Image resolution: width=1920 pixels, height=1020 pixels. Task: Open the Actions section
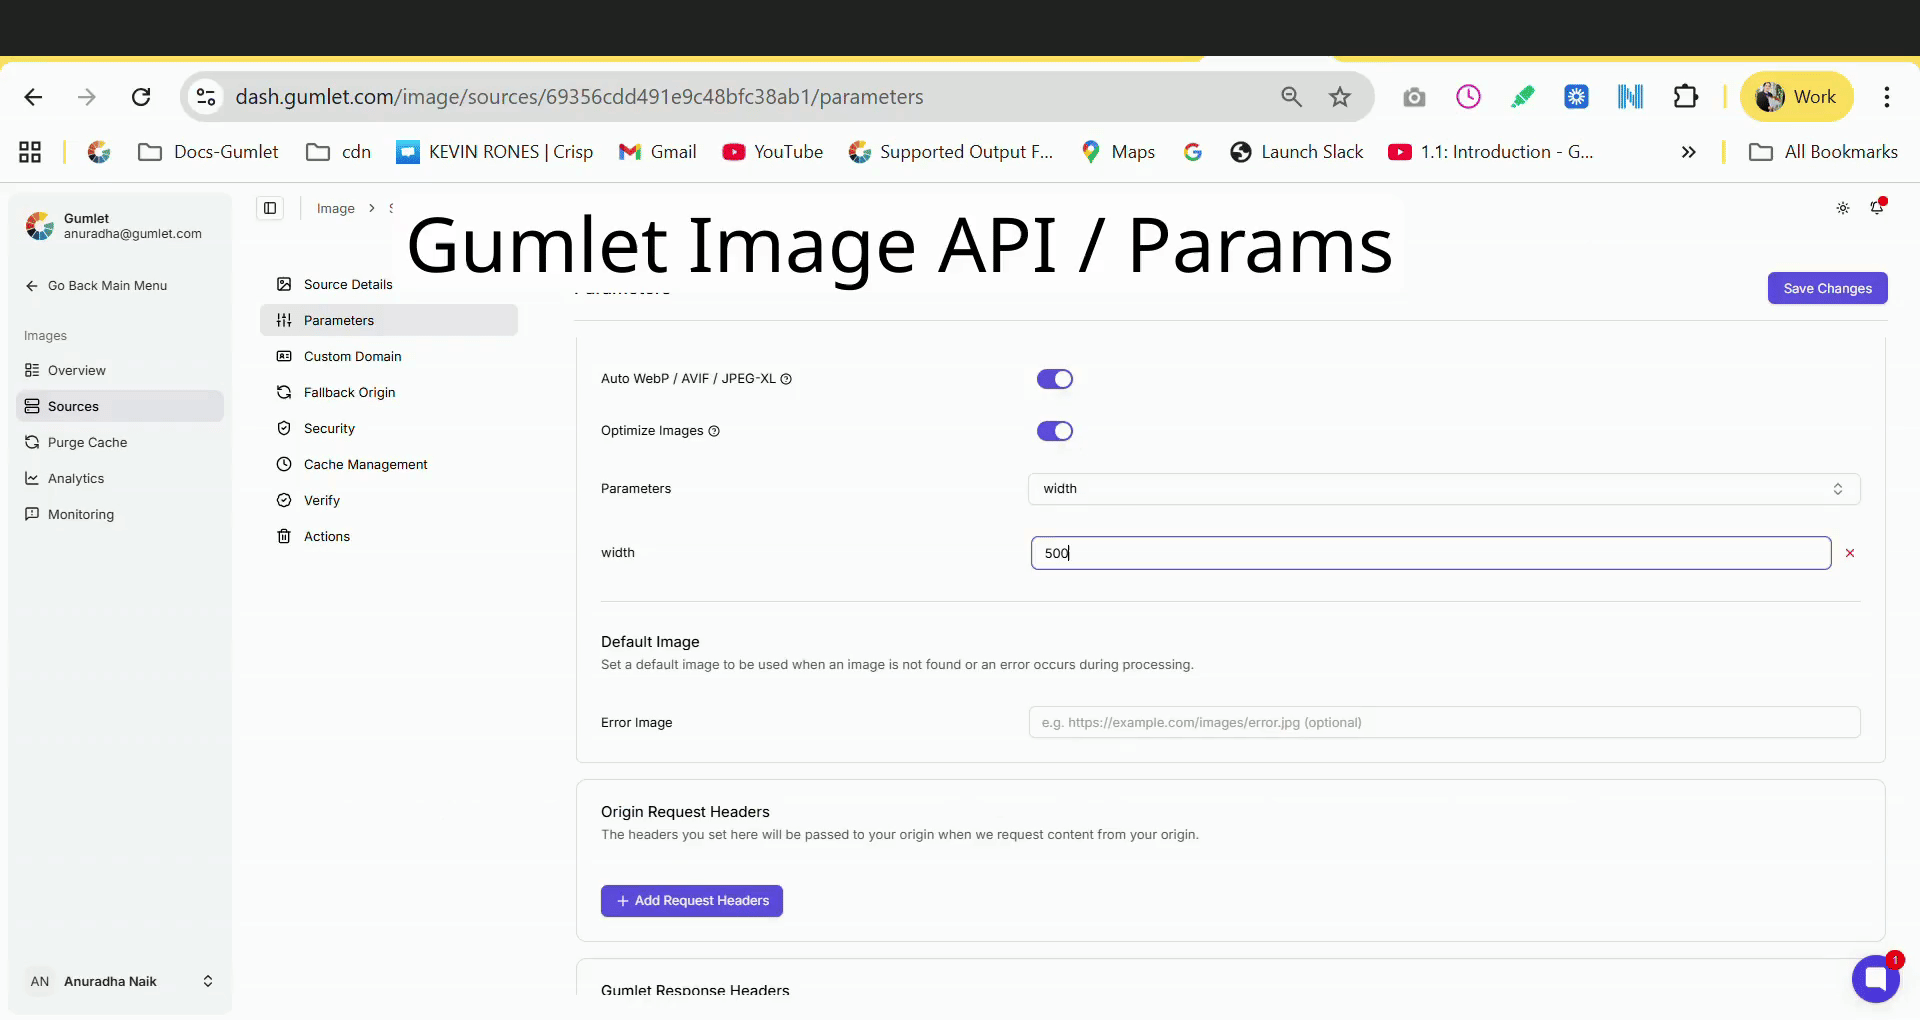pyautogui.click(x=389, y=537)
